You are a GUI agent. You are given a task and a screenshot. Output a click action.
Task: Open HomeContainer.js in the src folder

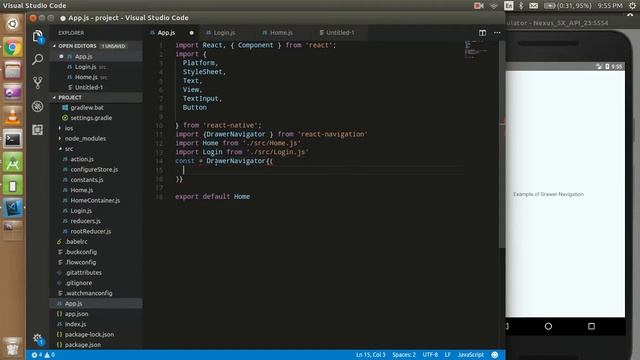[95, 200]
